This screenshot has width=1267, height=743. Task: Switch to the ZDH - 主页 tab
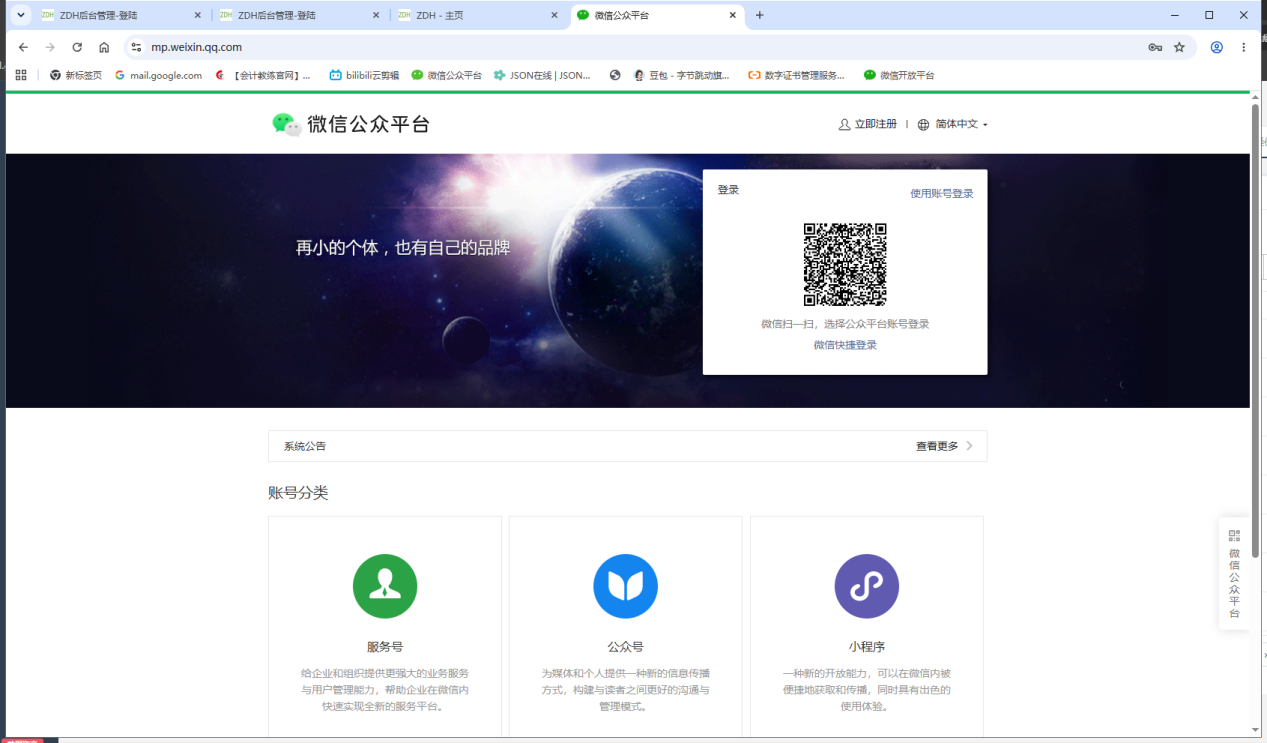click(478, 15)
